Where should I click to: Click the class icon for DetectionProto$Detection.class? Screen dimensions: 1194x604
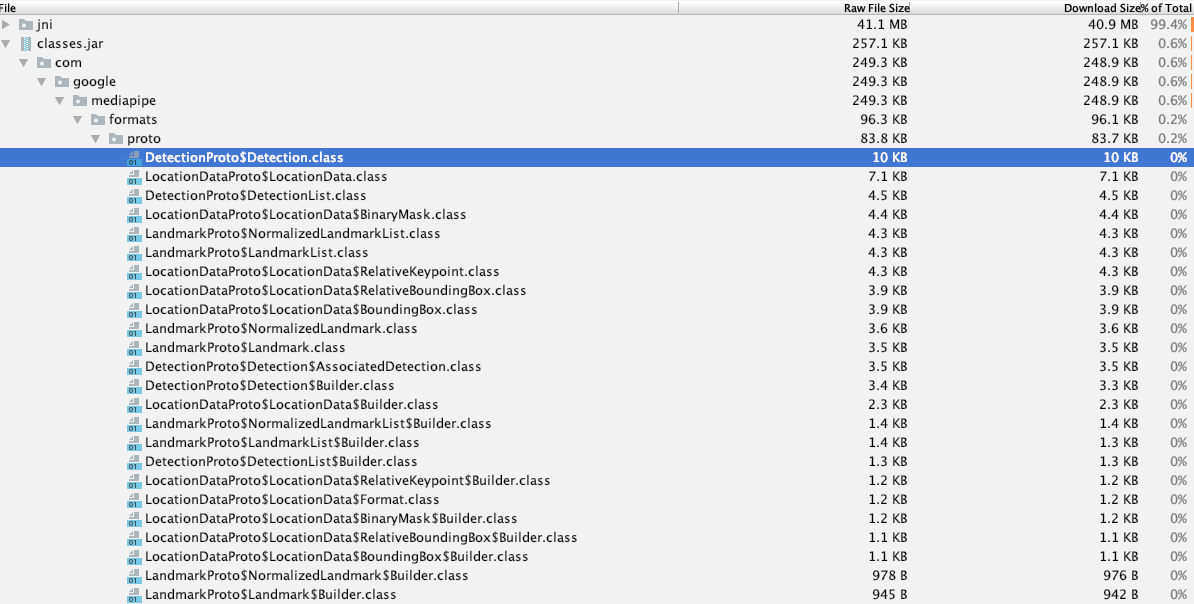click(x=133, y=157)
